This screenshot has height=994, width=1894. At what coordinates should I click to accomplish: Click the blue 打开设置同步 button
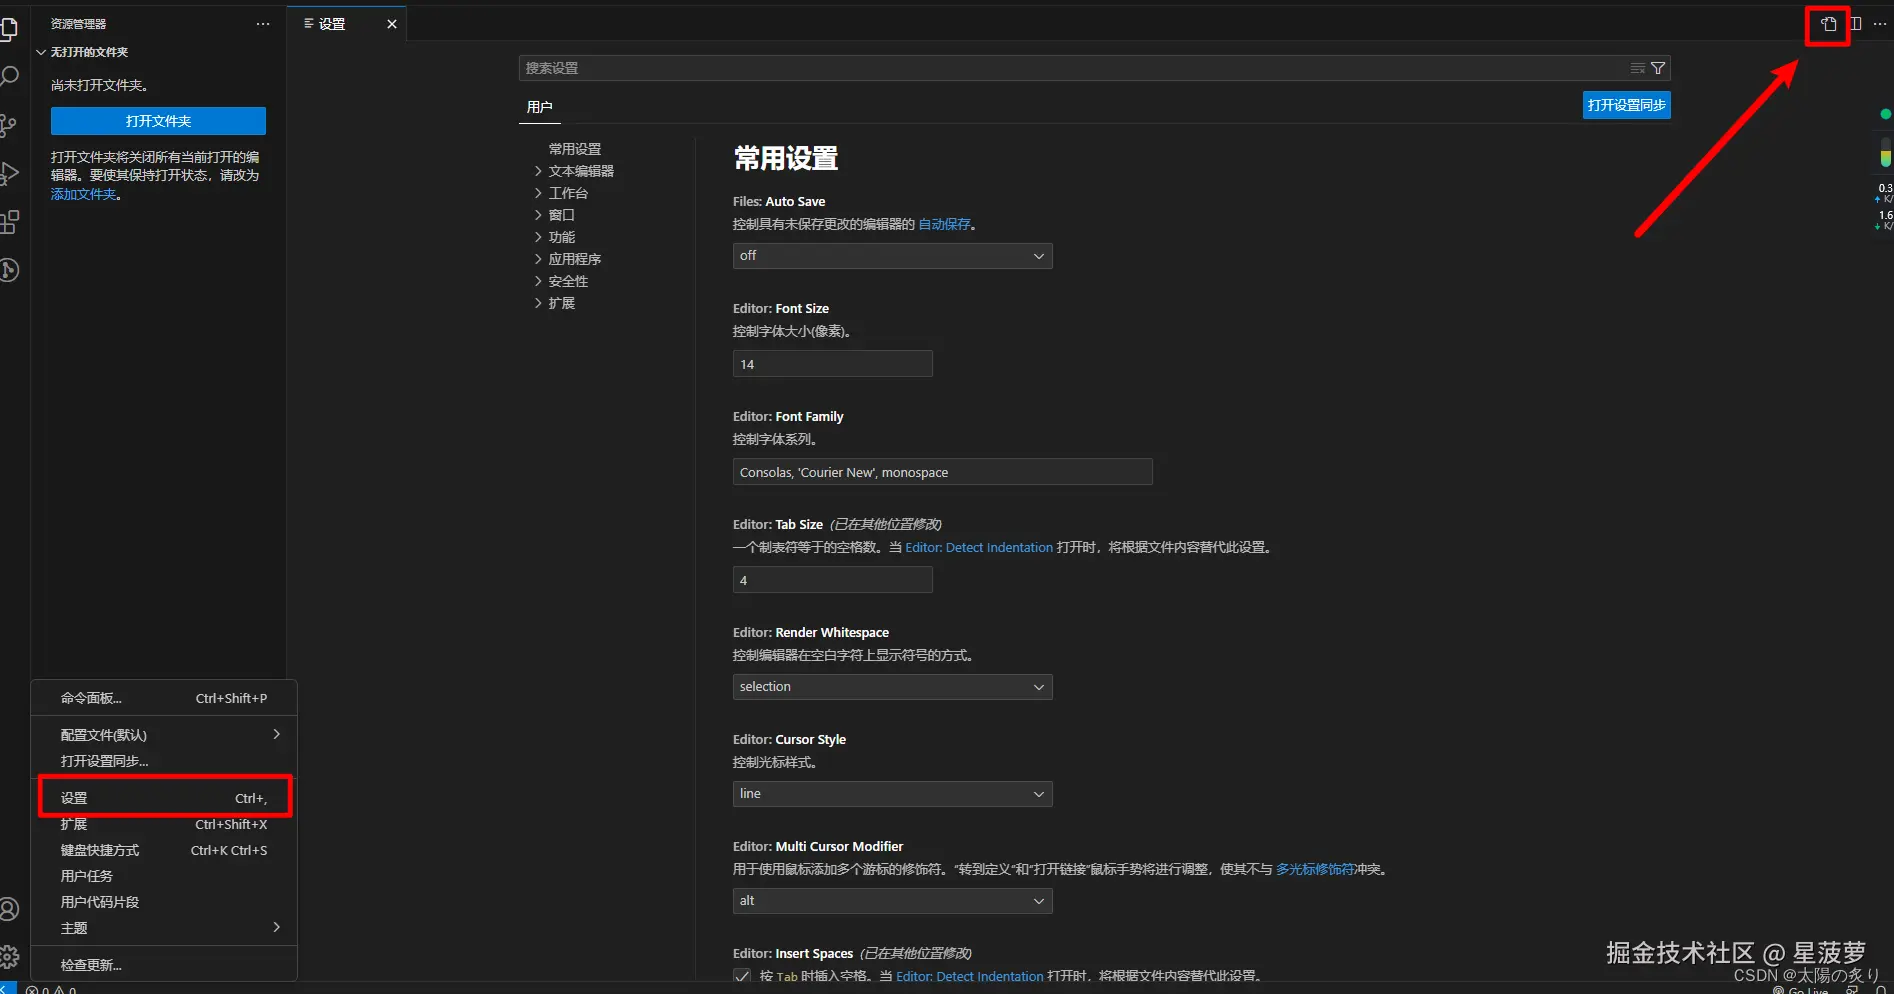pos(1626,105)
